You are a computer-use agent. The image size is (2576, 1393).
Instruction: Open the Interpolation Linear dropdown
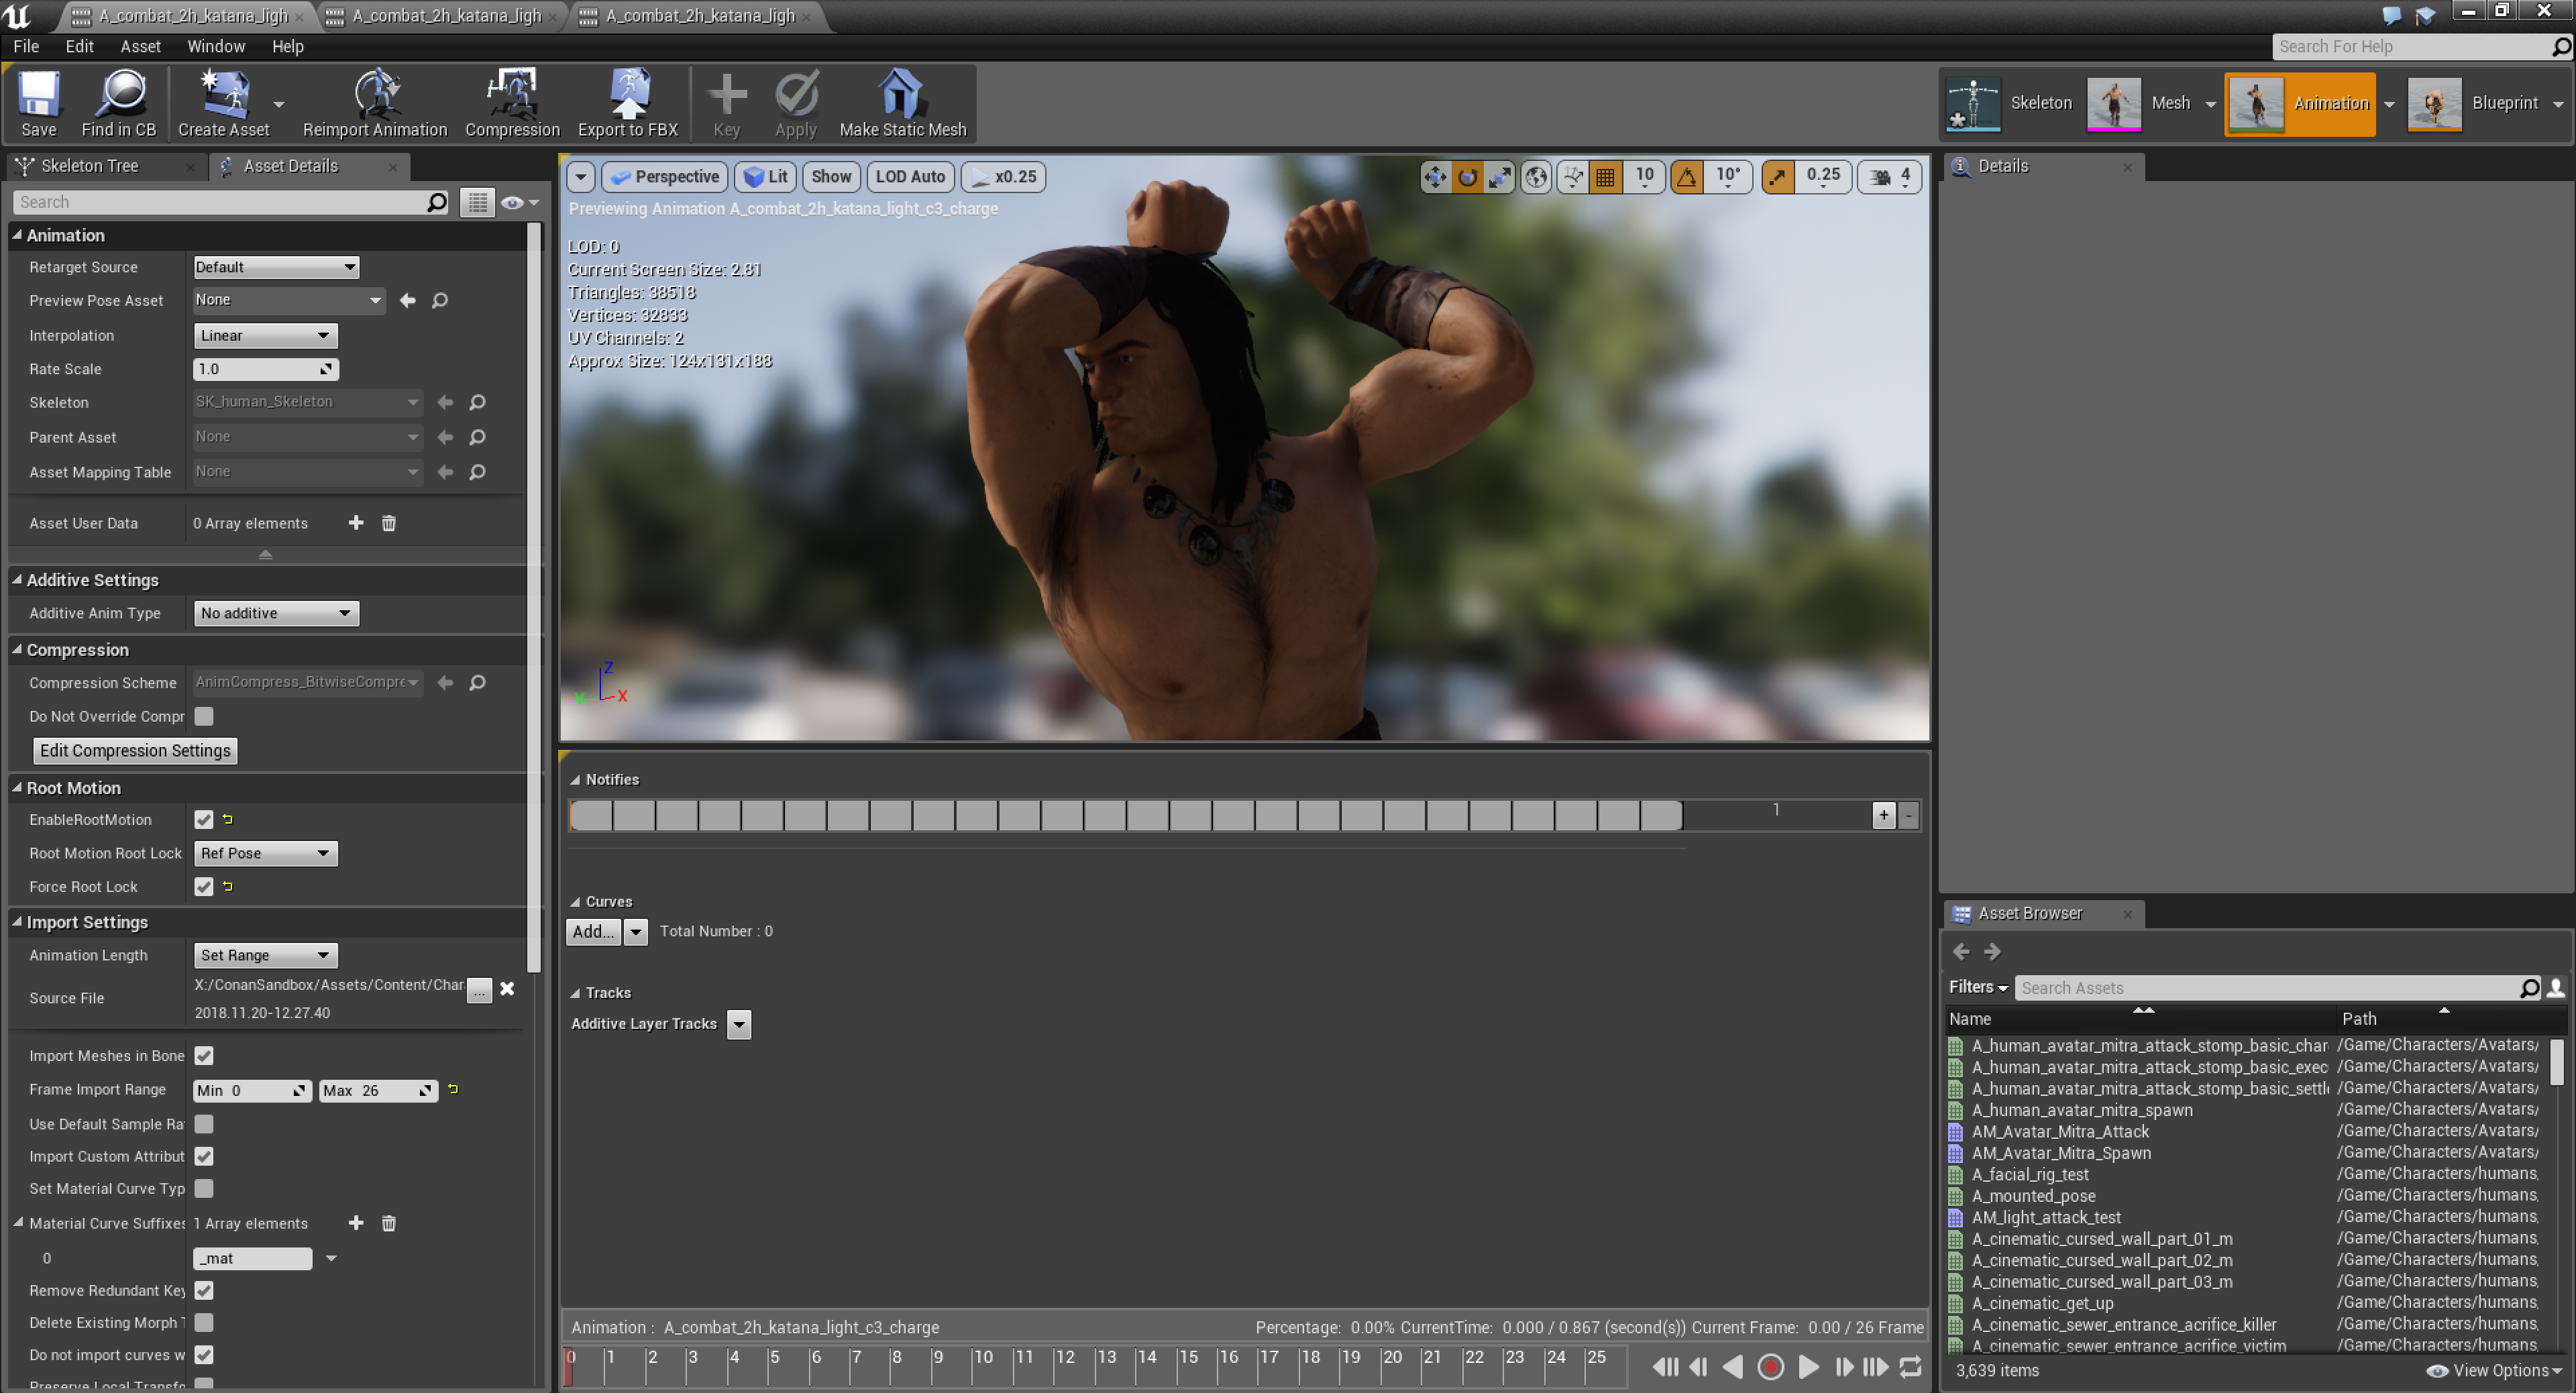click(264, 335)
